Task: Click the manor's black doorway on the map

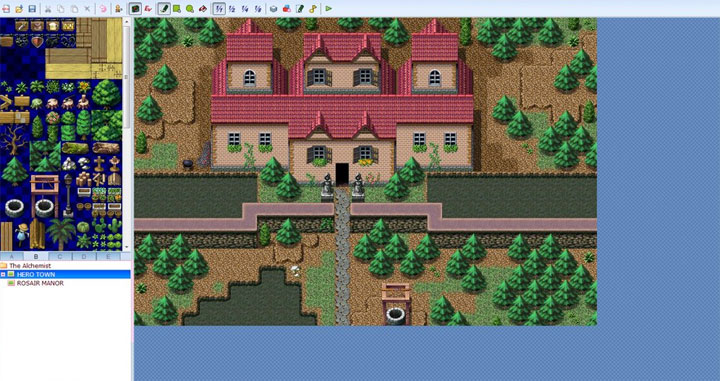Action: pos(342,174)
